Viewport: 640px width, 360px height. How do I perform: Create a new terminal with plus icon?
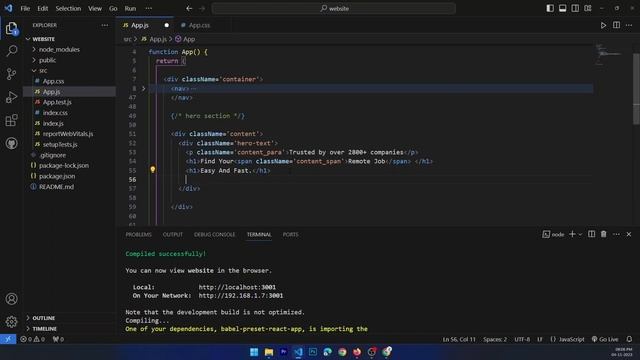tap(572, 234)
